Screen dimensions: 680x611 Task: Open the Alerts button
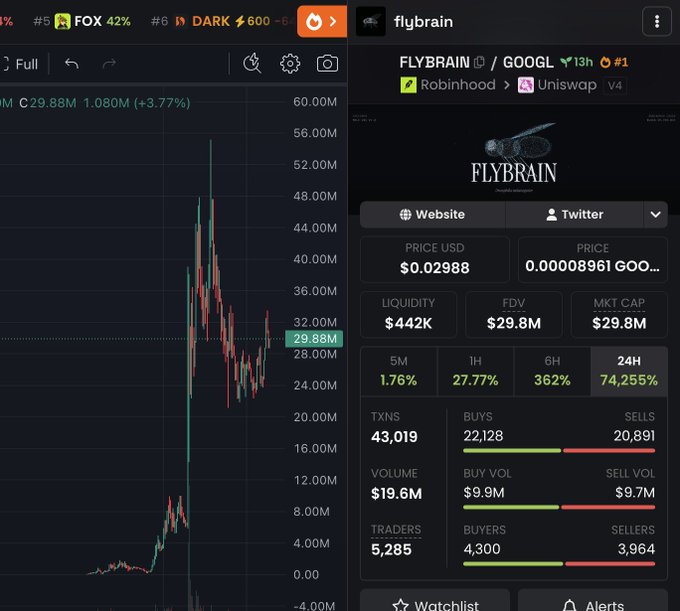coord(593,602)
